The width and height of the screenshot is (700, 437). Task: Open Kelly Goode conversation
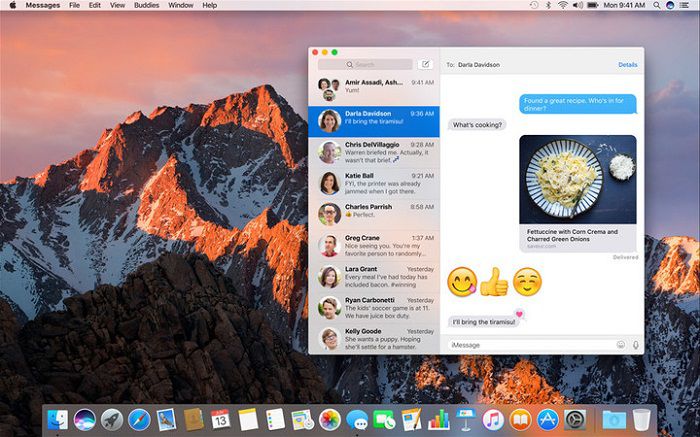[x=374, y=339]
